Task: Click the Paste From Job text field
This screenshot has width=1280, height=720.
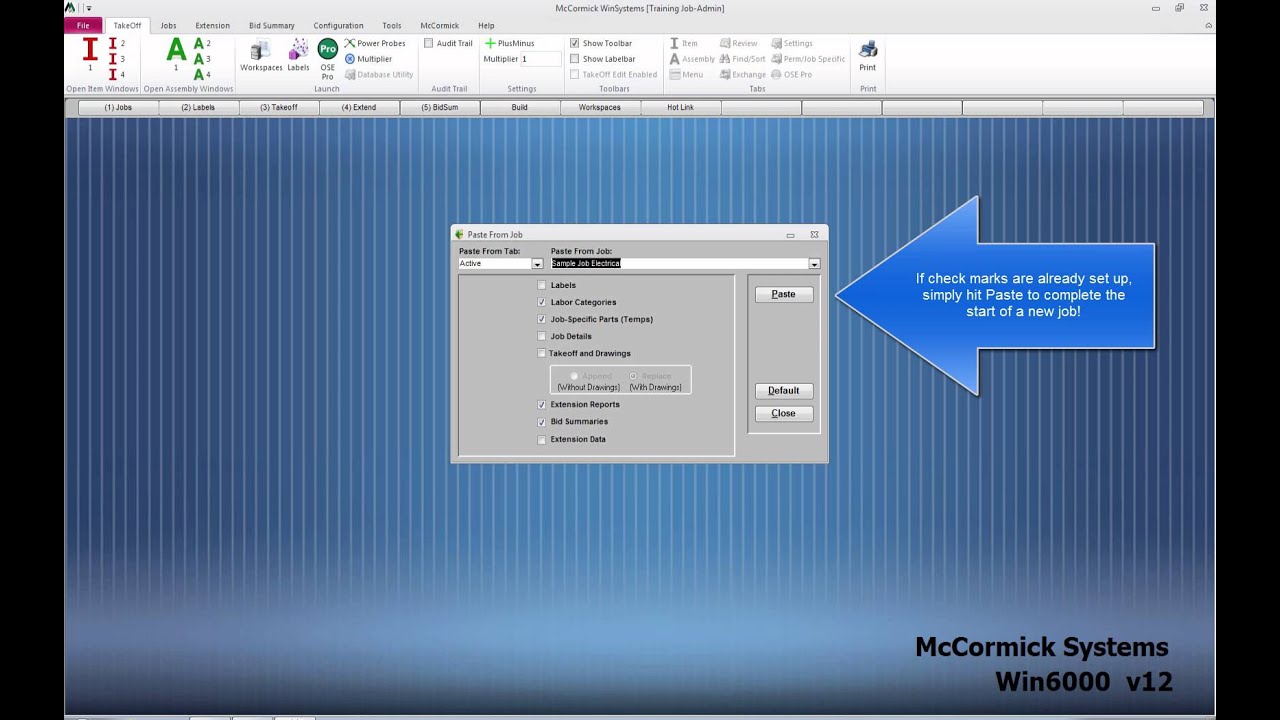Action: point(679,264)
